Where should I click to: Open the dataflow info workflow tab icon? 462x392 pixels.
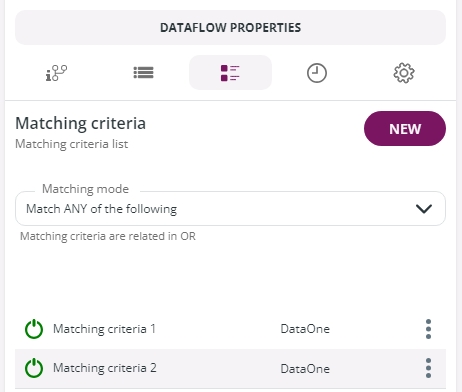pos(56,73)
